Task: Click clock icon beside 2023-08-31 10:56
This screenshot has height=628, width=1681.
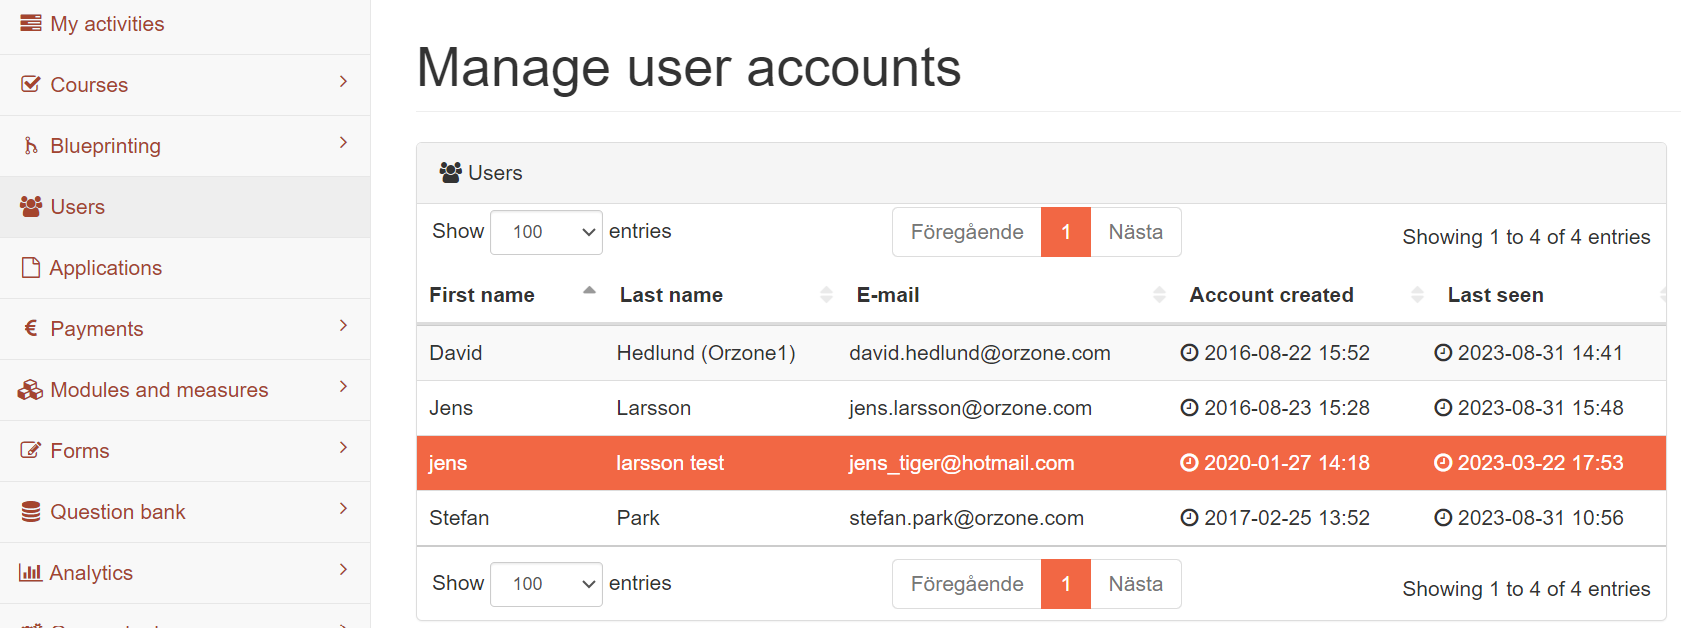Action: (1443, 517)
